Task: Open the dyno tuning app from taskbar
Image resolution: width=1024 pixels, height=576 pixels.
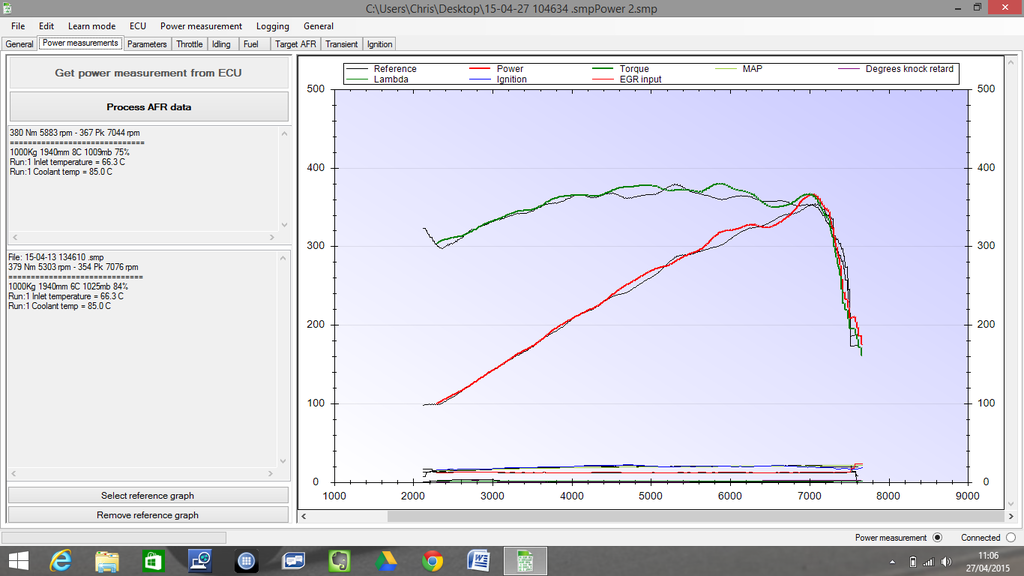Action: [x=525, y=561]
